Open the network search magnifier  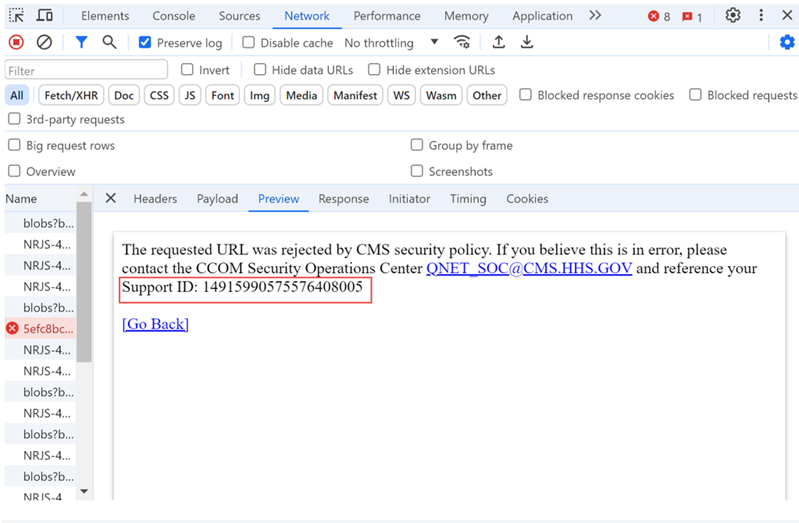pos(109,43)
